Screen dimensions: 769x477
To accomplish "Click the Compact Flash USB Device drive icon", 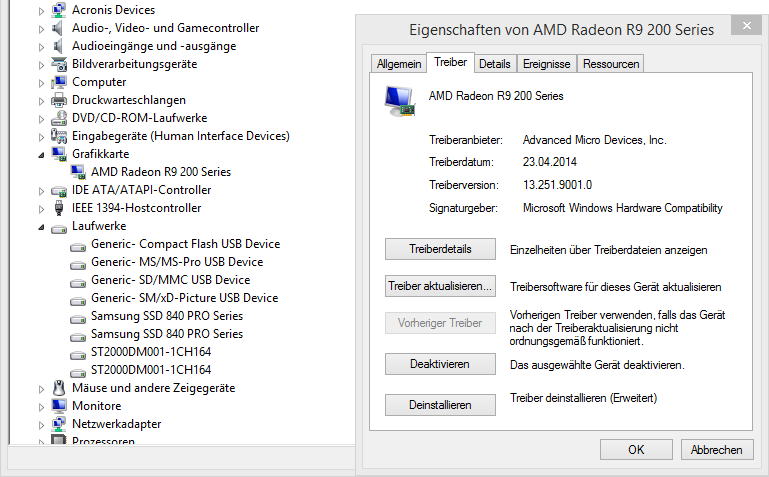I will [78, 247].
